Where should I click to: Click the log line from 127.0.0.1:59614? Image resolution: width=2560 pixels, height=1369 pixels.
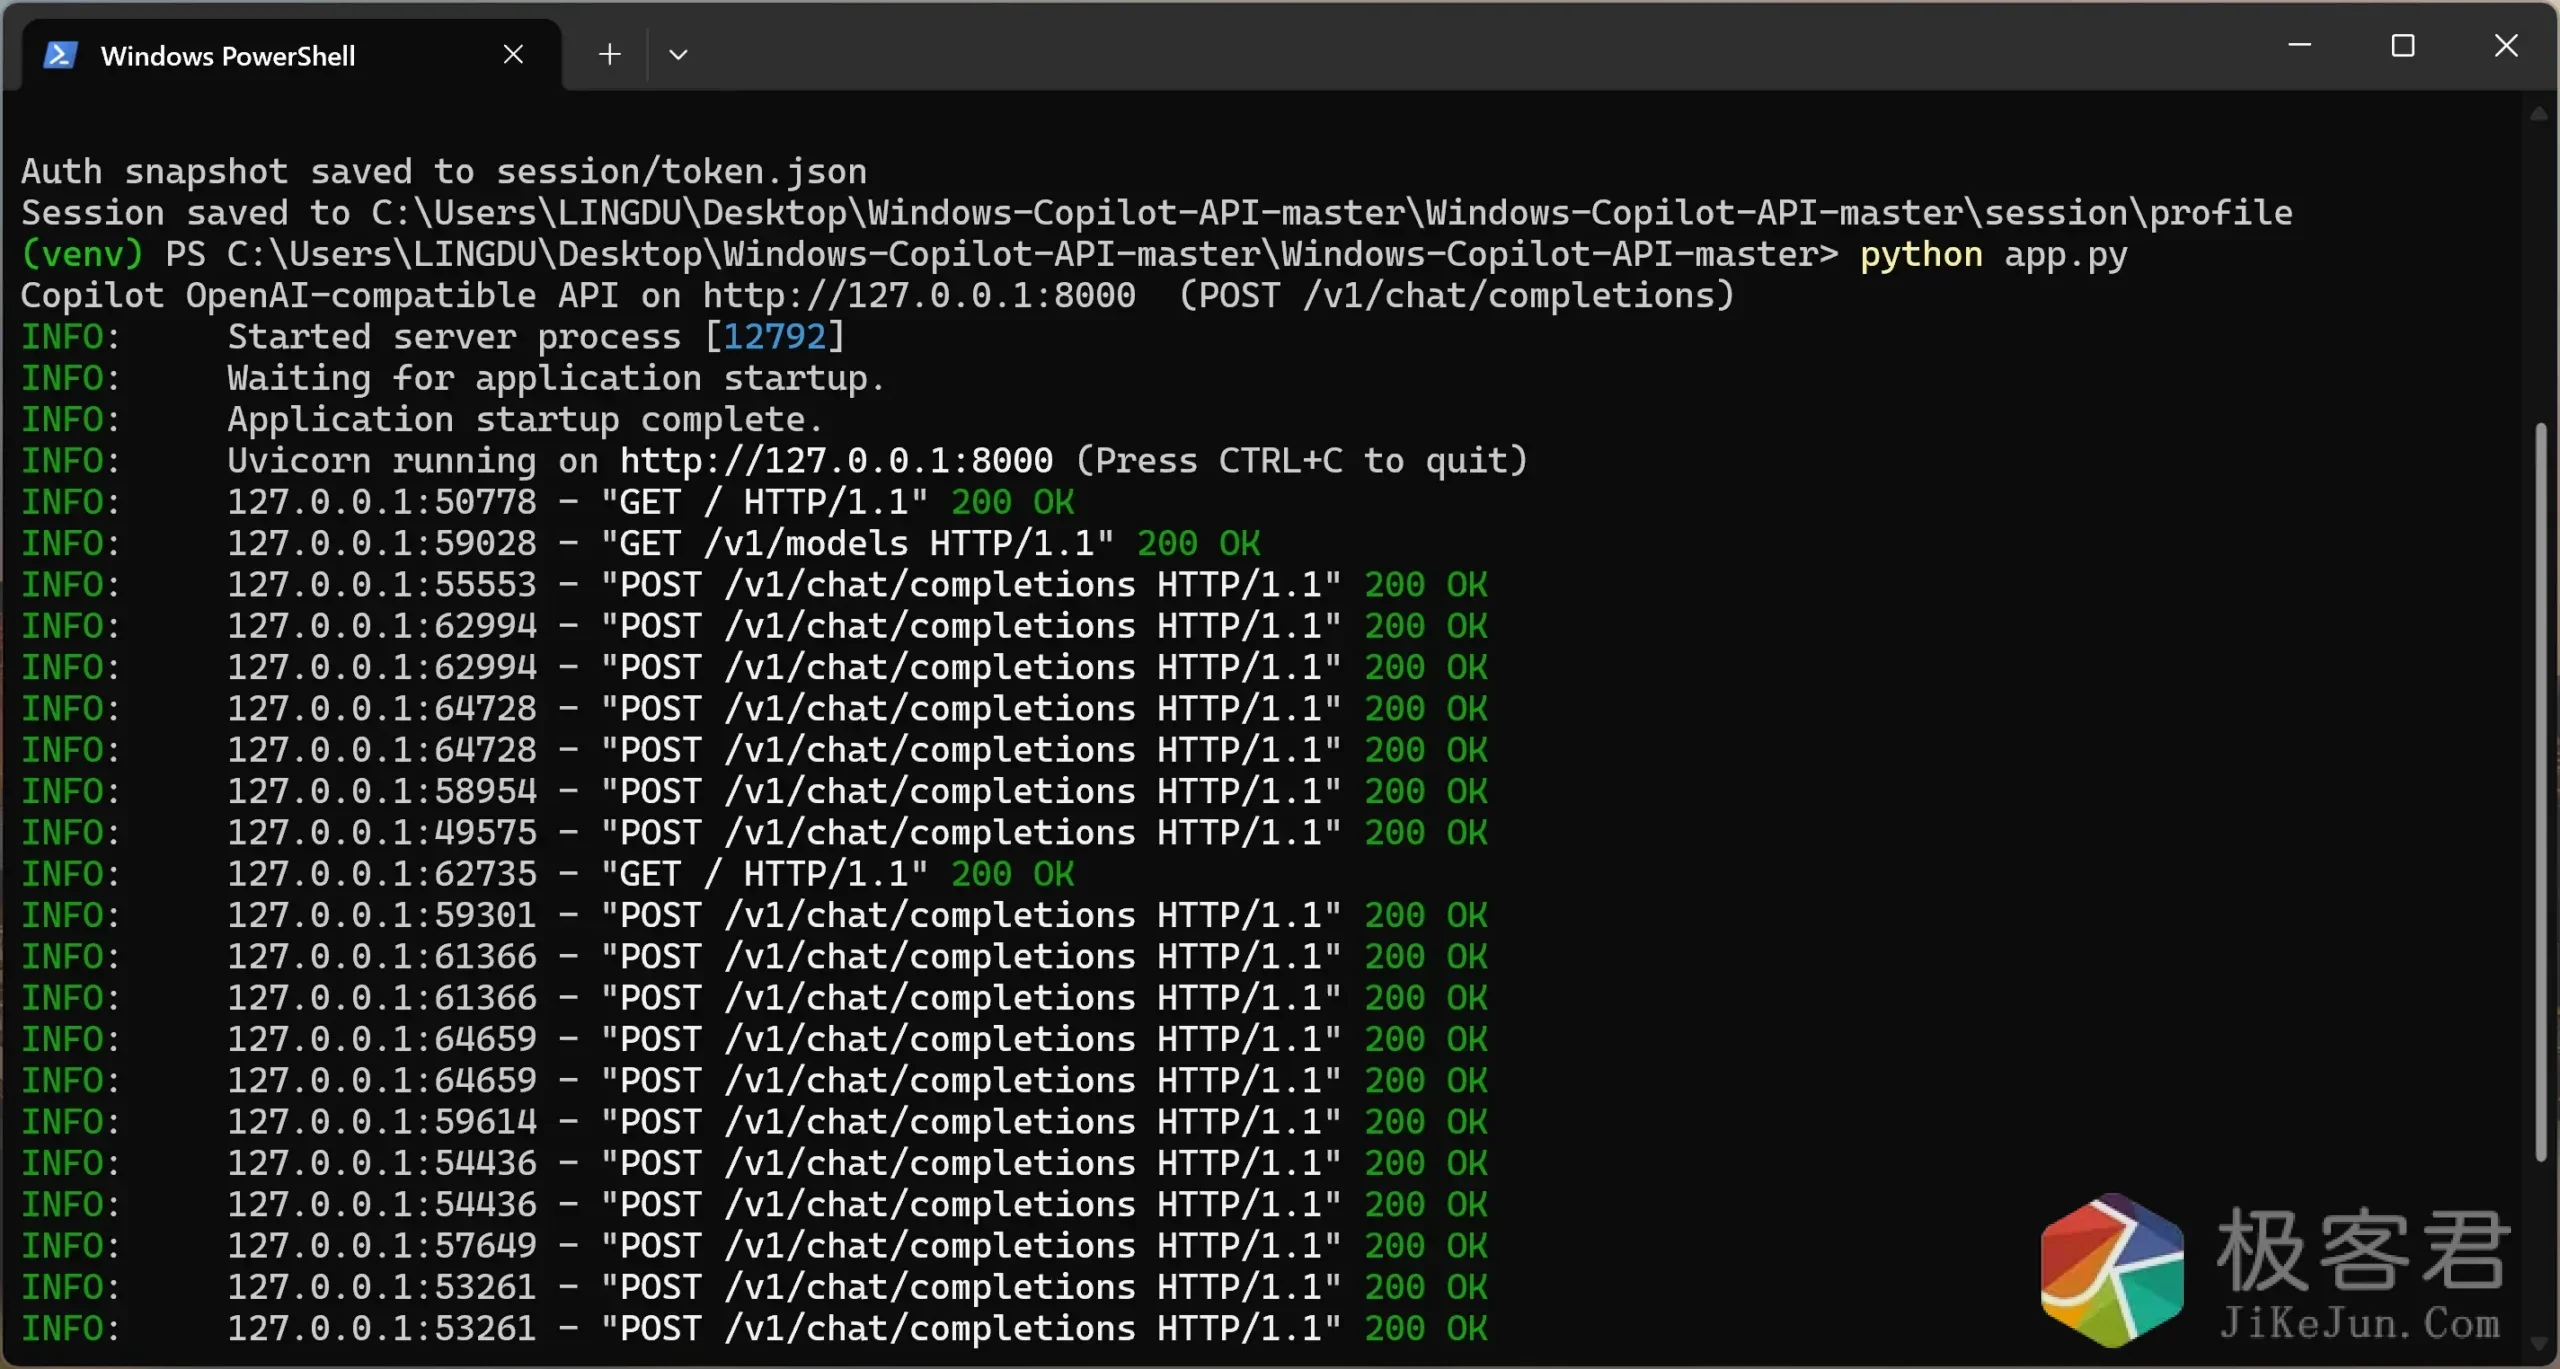click(755, 1122)
